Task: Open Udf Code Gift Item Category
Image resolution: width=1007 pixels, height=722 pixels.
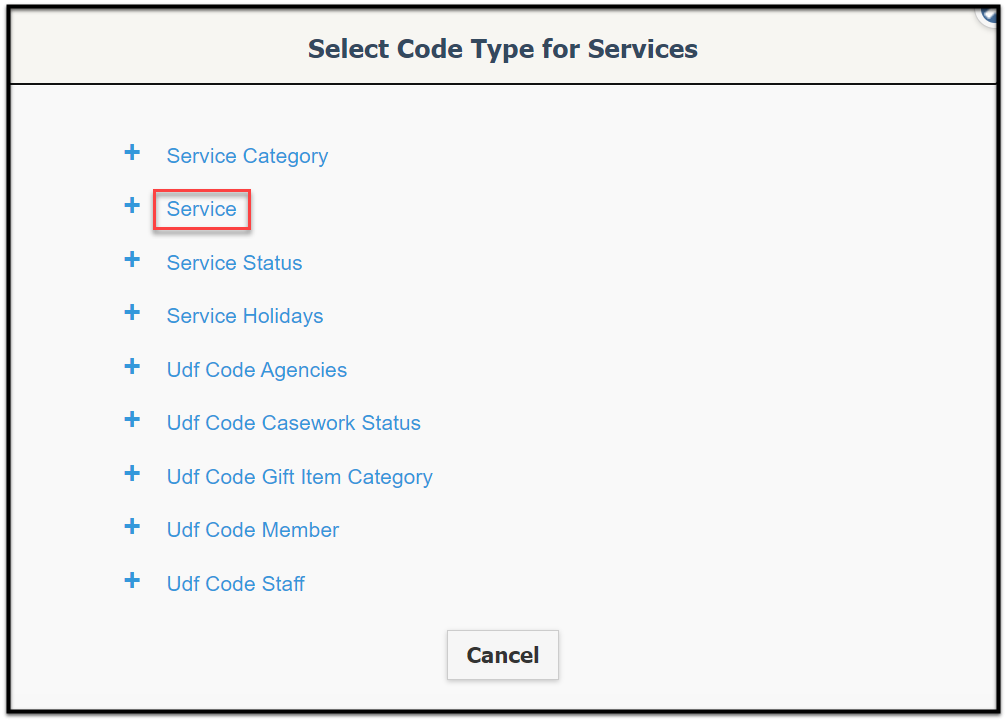Action: click(x=300, y=477)
